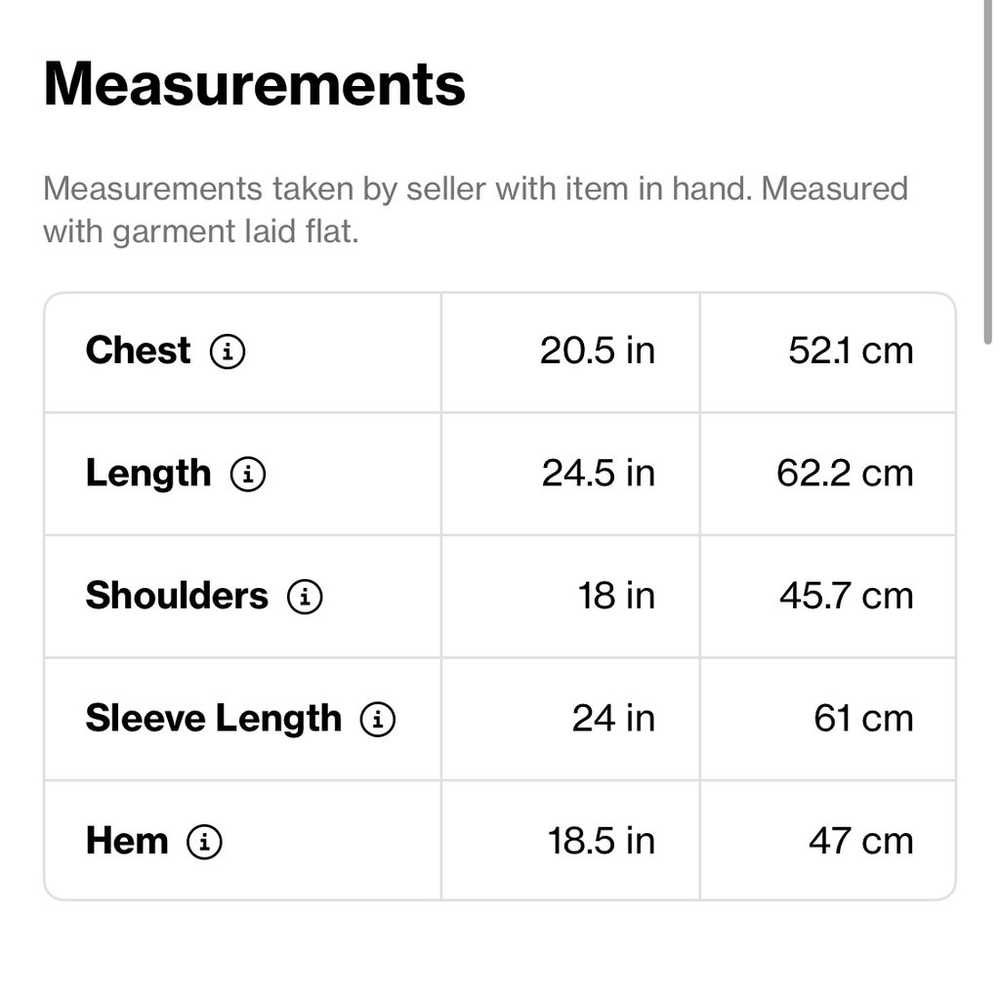Open info icon next to Chest
Screen dimensions: 1000x1000
(228, 351)
